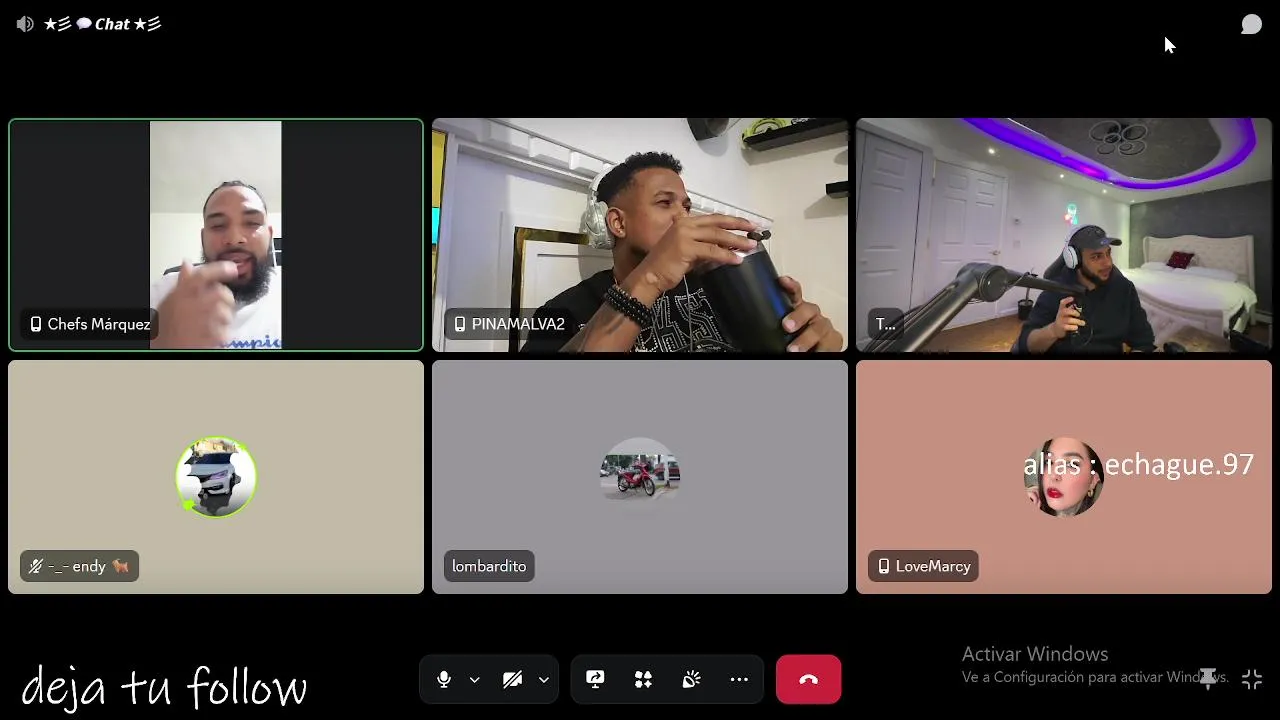
Task: Open the soundboard icon
Action: [691, 680]
